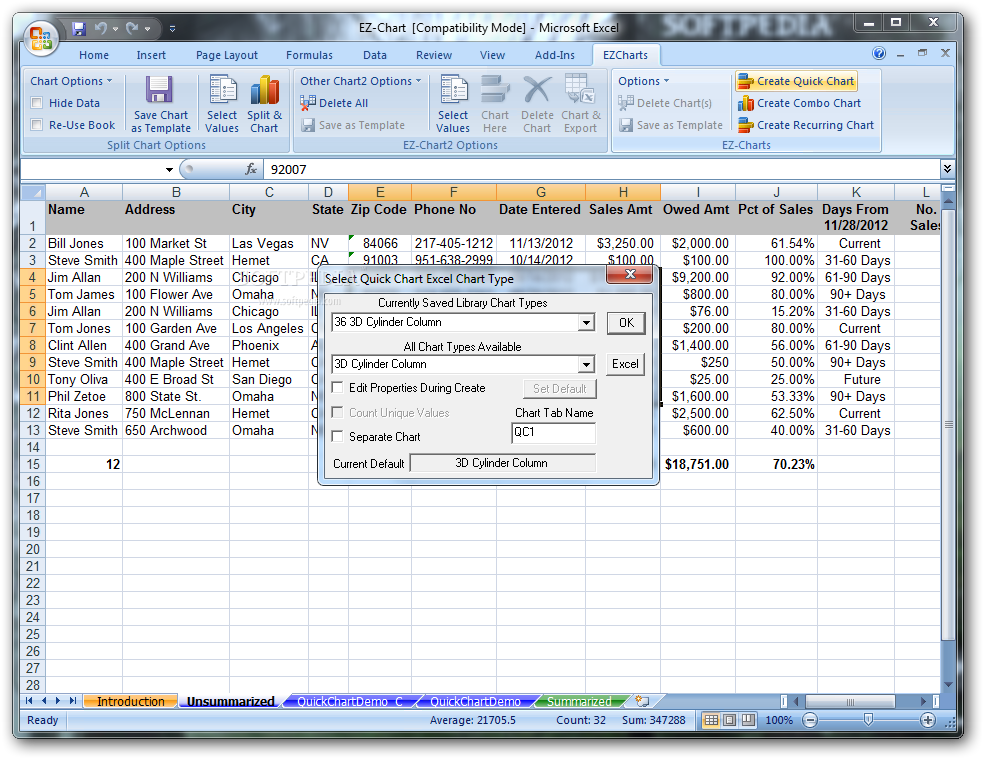Click the Office Button orb

(x=41, y=38)
